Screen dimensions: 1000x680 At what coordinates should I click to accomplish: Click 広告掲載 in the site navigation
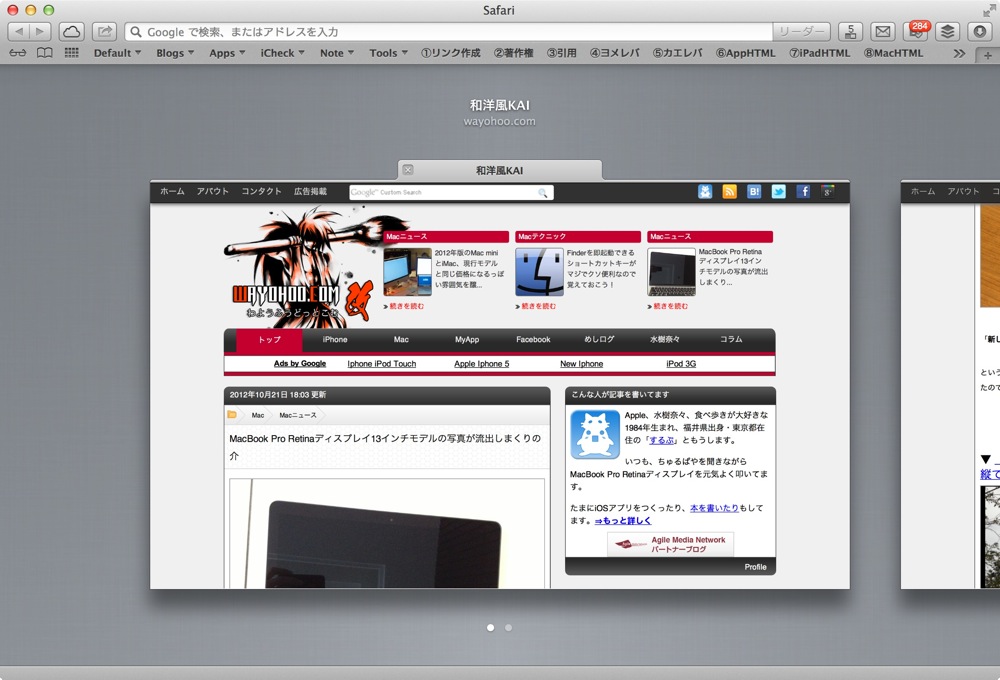coord(310,191)
